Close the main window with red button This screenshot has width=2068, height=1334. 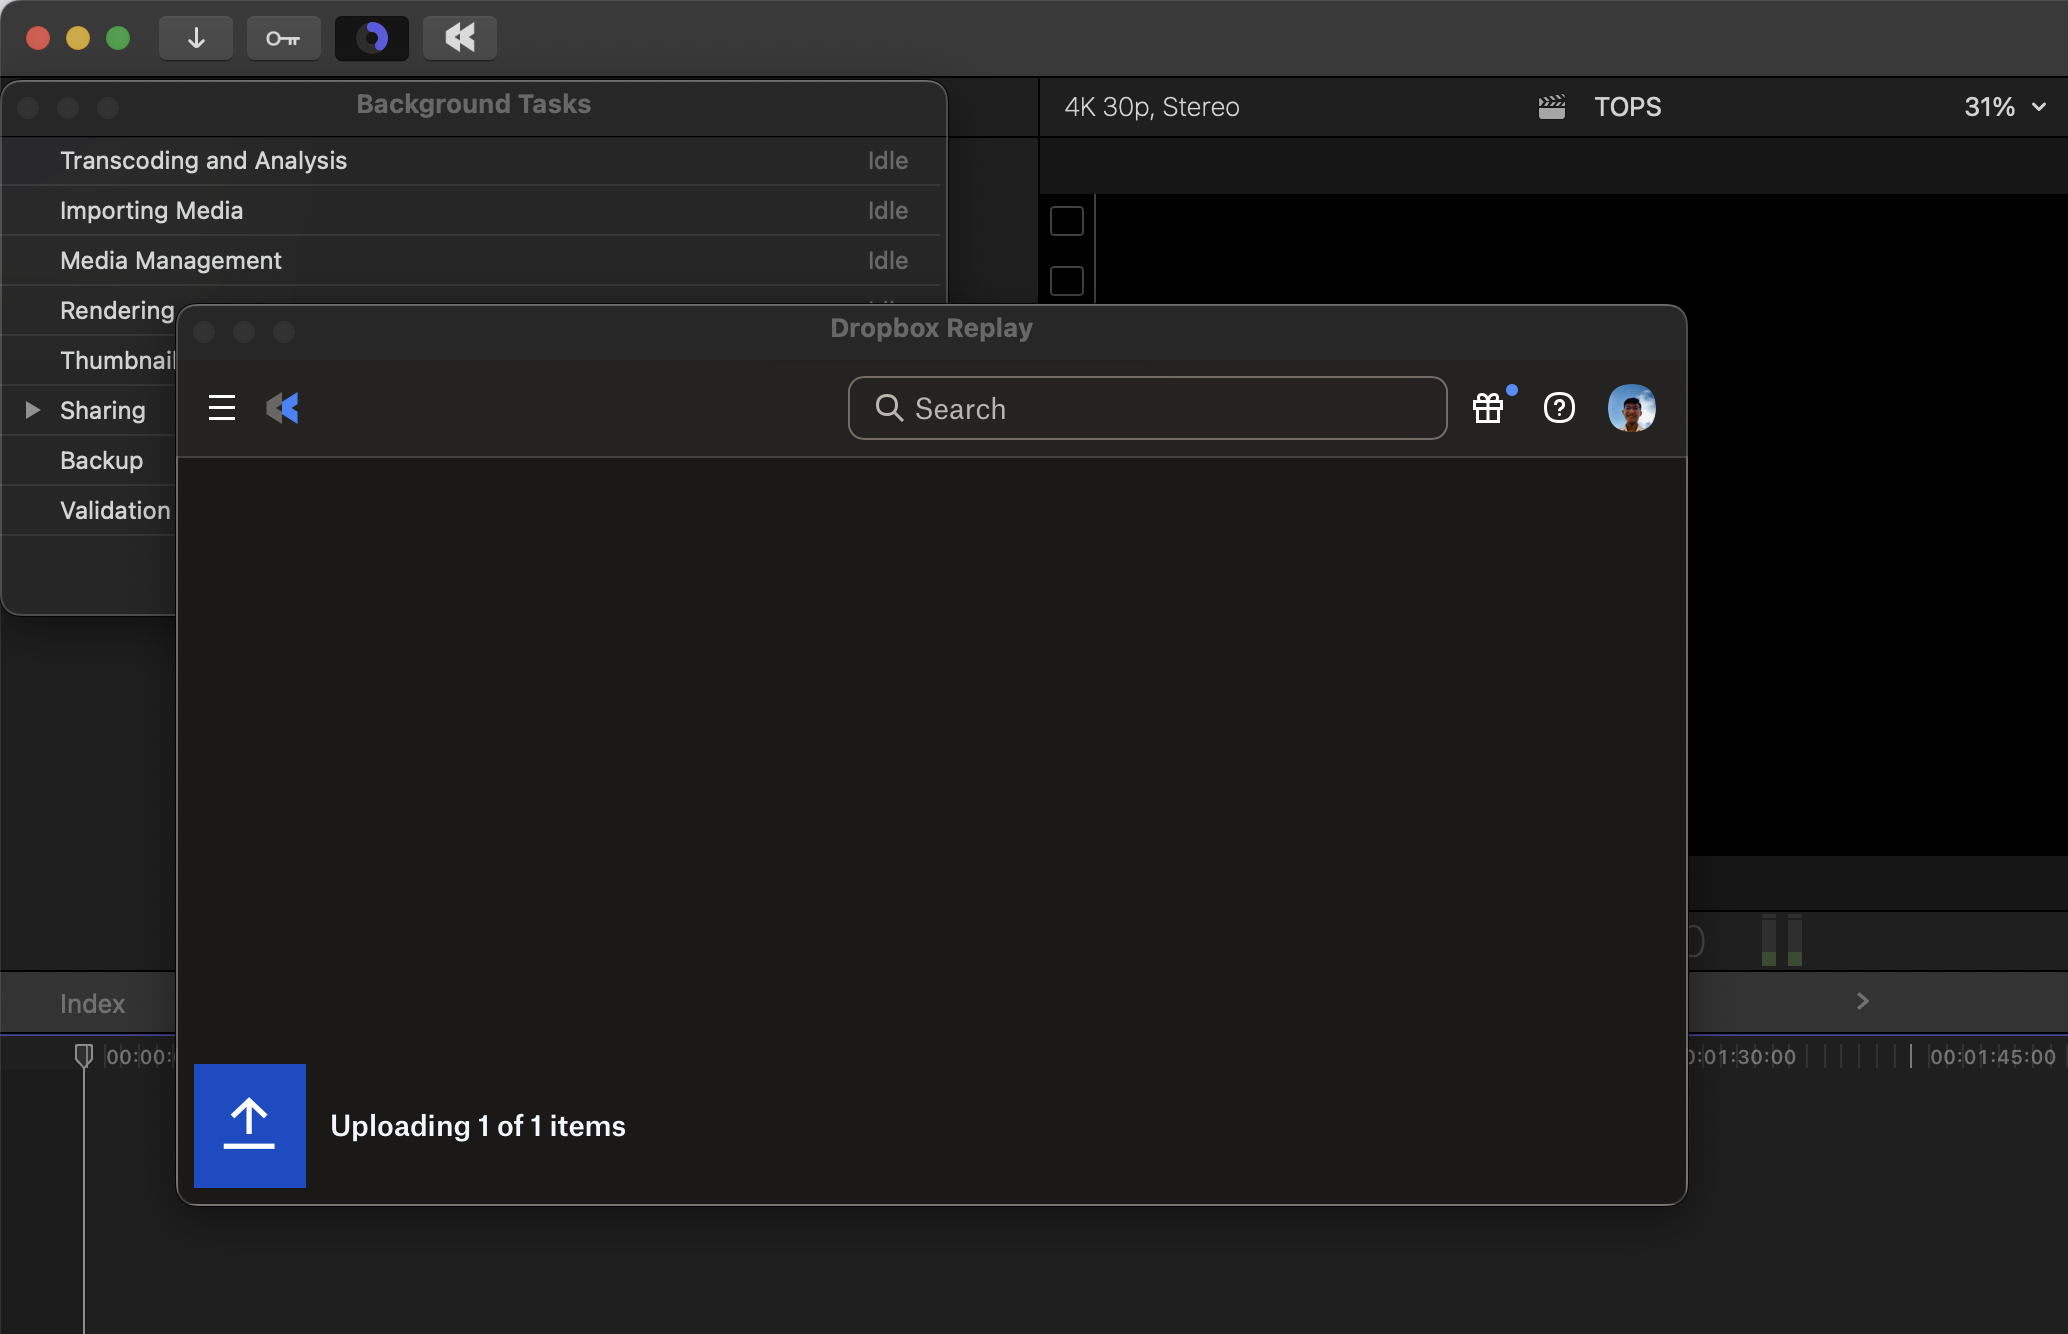[x=38, y=38]
